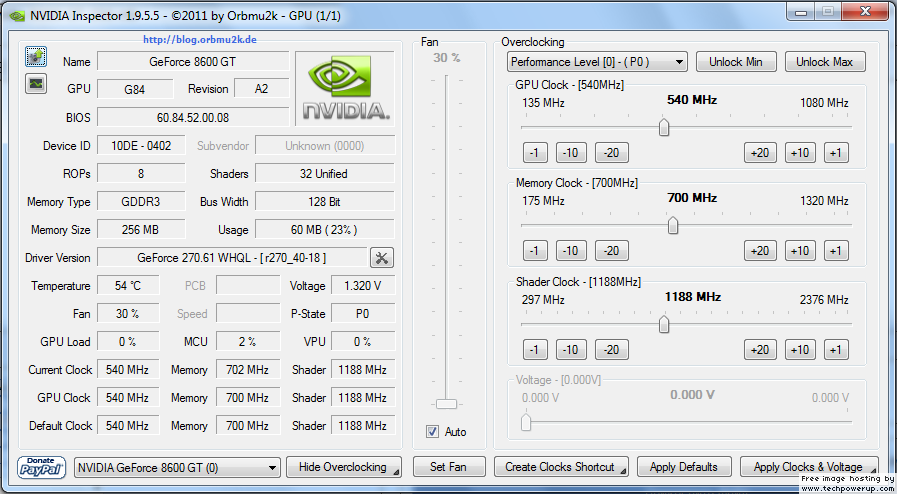
Task: Click Hide Overclocking button
Action: pos(344,467)
